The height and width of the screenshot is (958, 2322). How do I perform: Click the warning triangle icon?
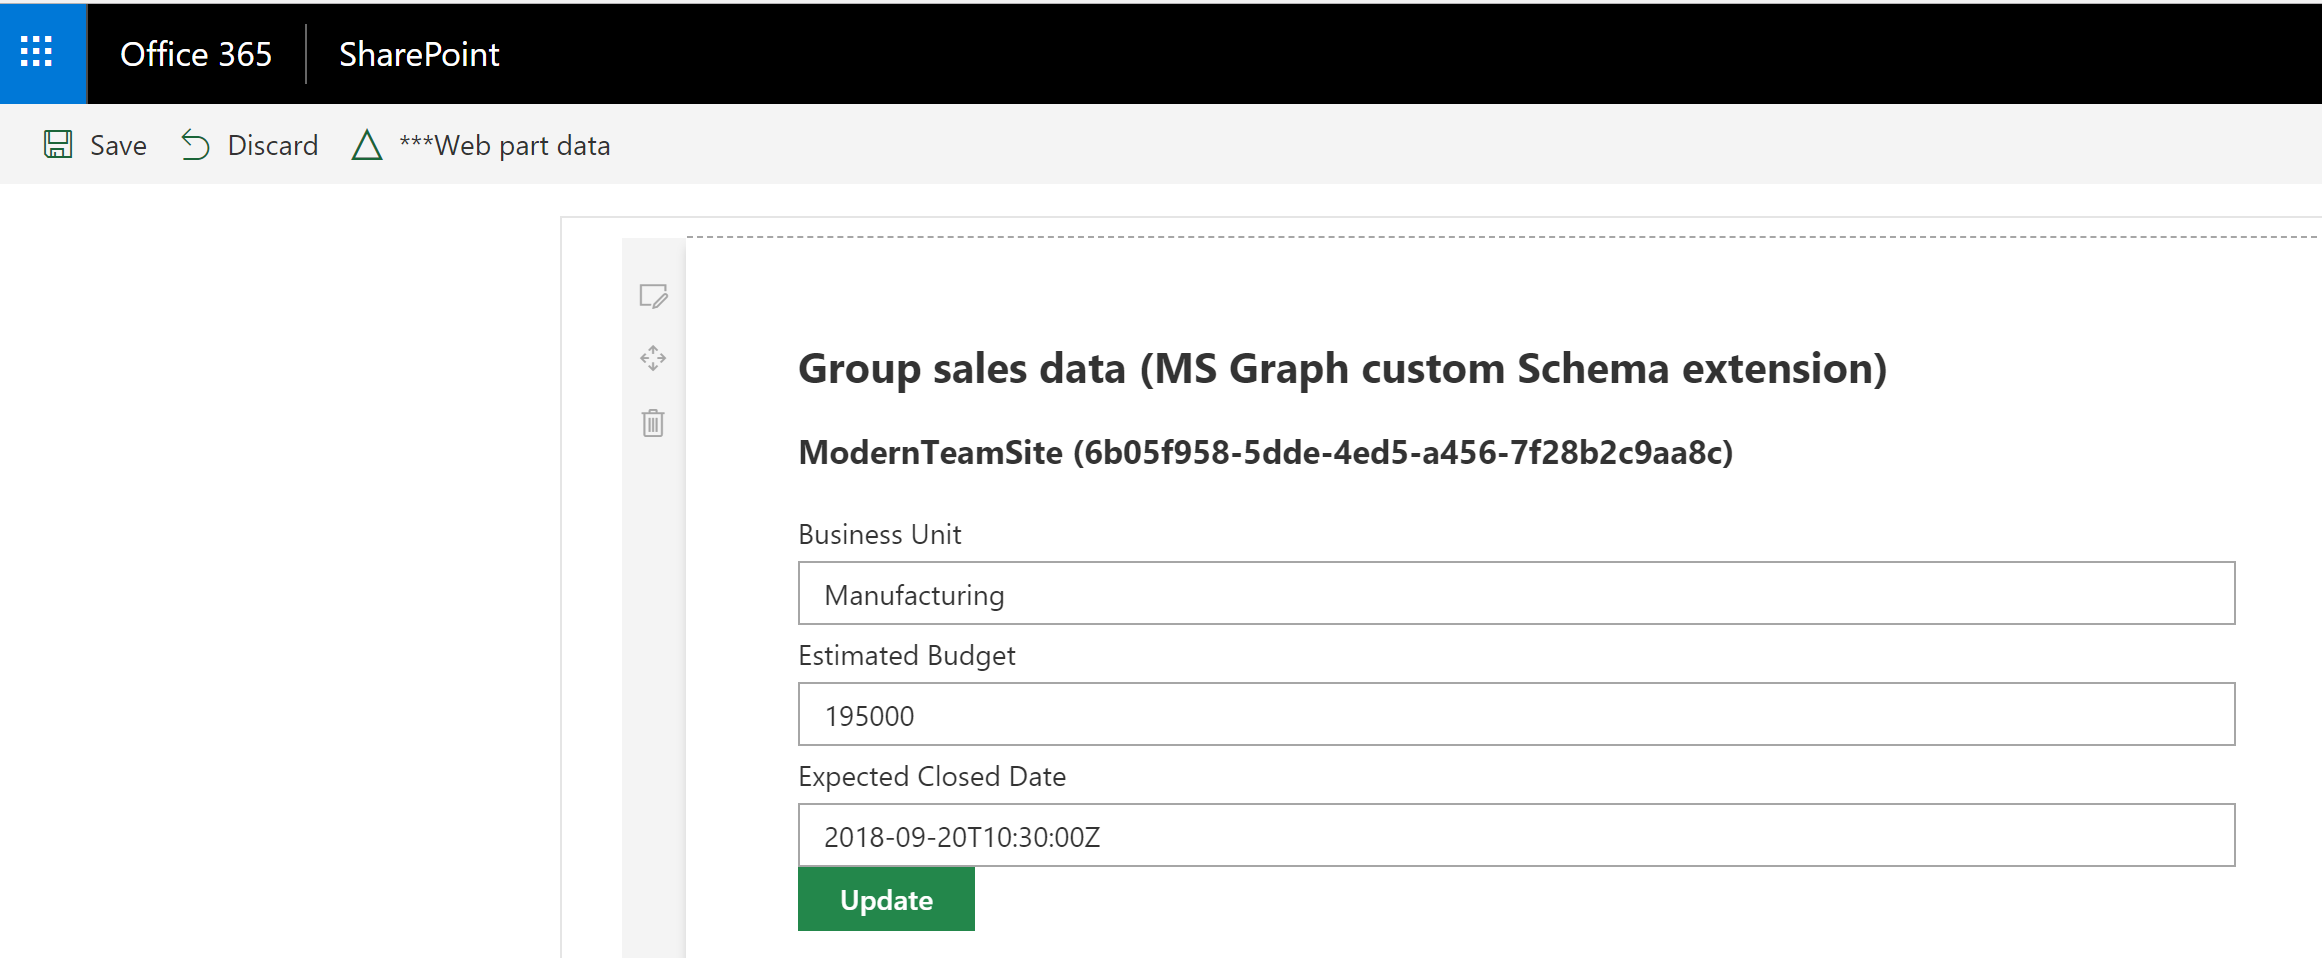pyautogui.click(x=367, y=146)
